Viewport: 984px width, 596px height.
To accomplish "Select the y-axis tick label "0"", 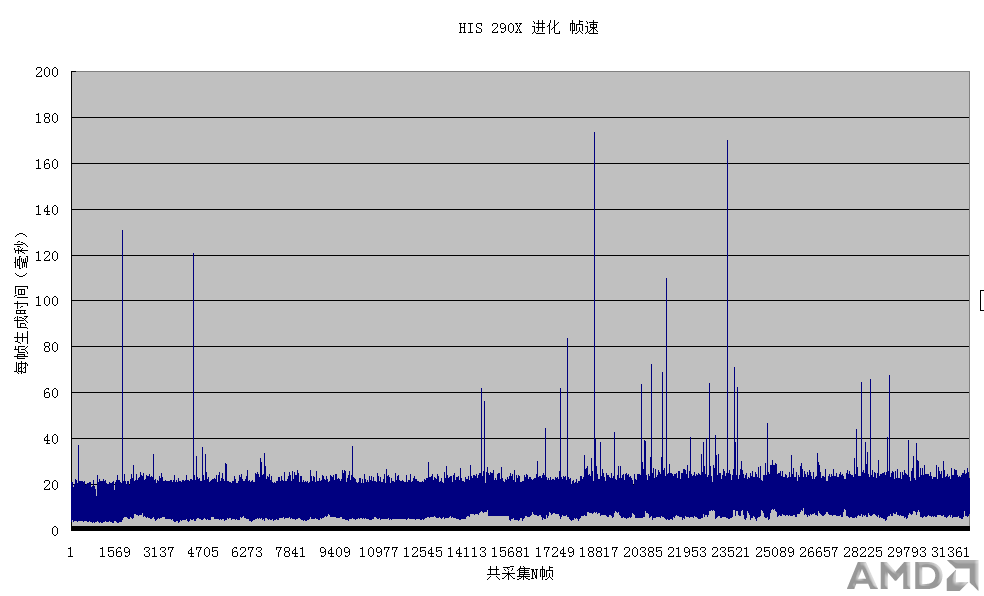I will pyautogui.click(x=55, y=531).
